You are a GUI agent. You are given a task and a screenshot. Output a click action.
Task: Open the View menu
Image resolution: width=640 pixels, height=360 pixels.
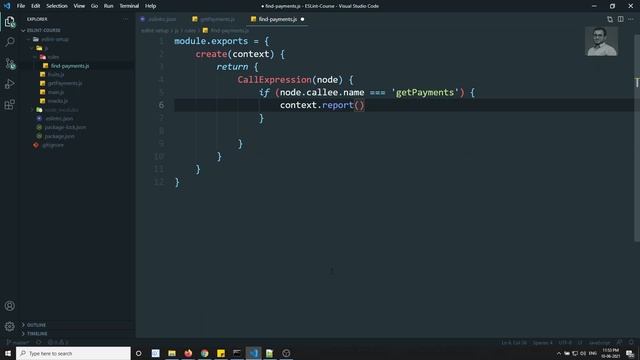pyautogui.click(x=79, y=6)
